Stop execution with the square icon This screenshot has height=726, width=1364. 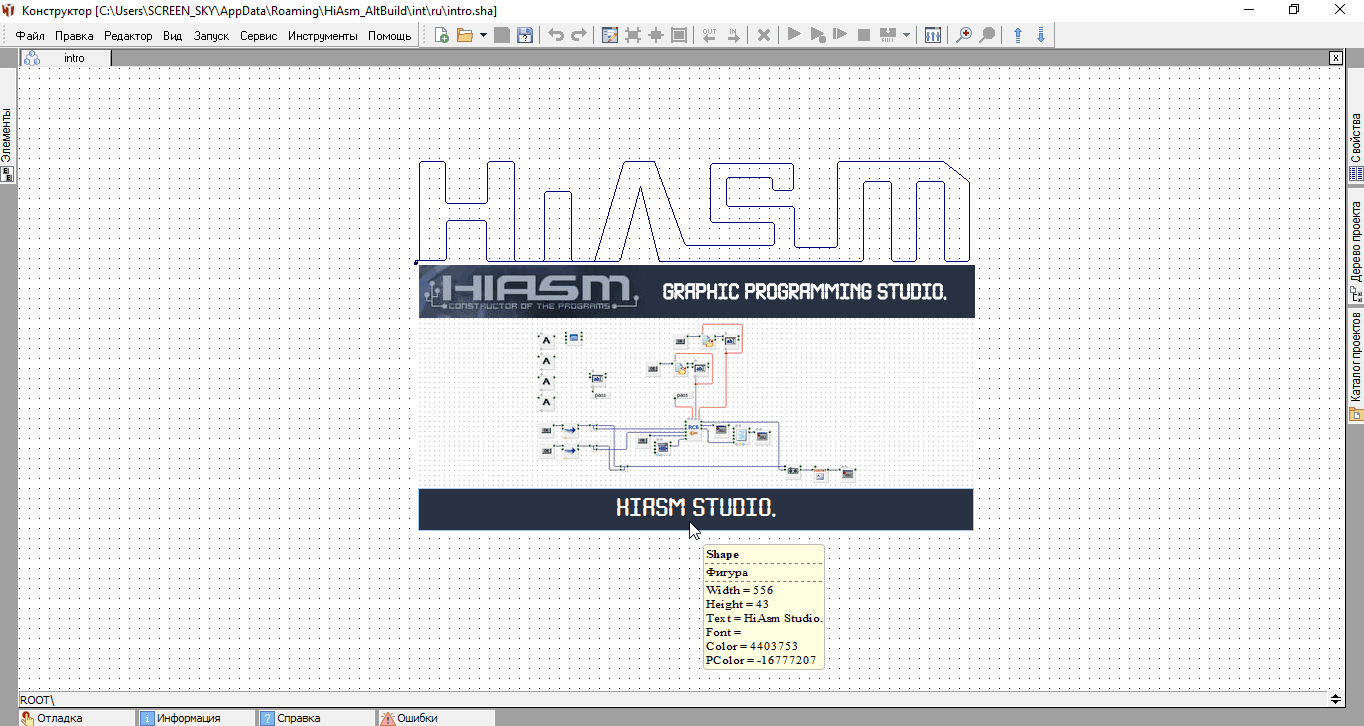864,35
